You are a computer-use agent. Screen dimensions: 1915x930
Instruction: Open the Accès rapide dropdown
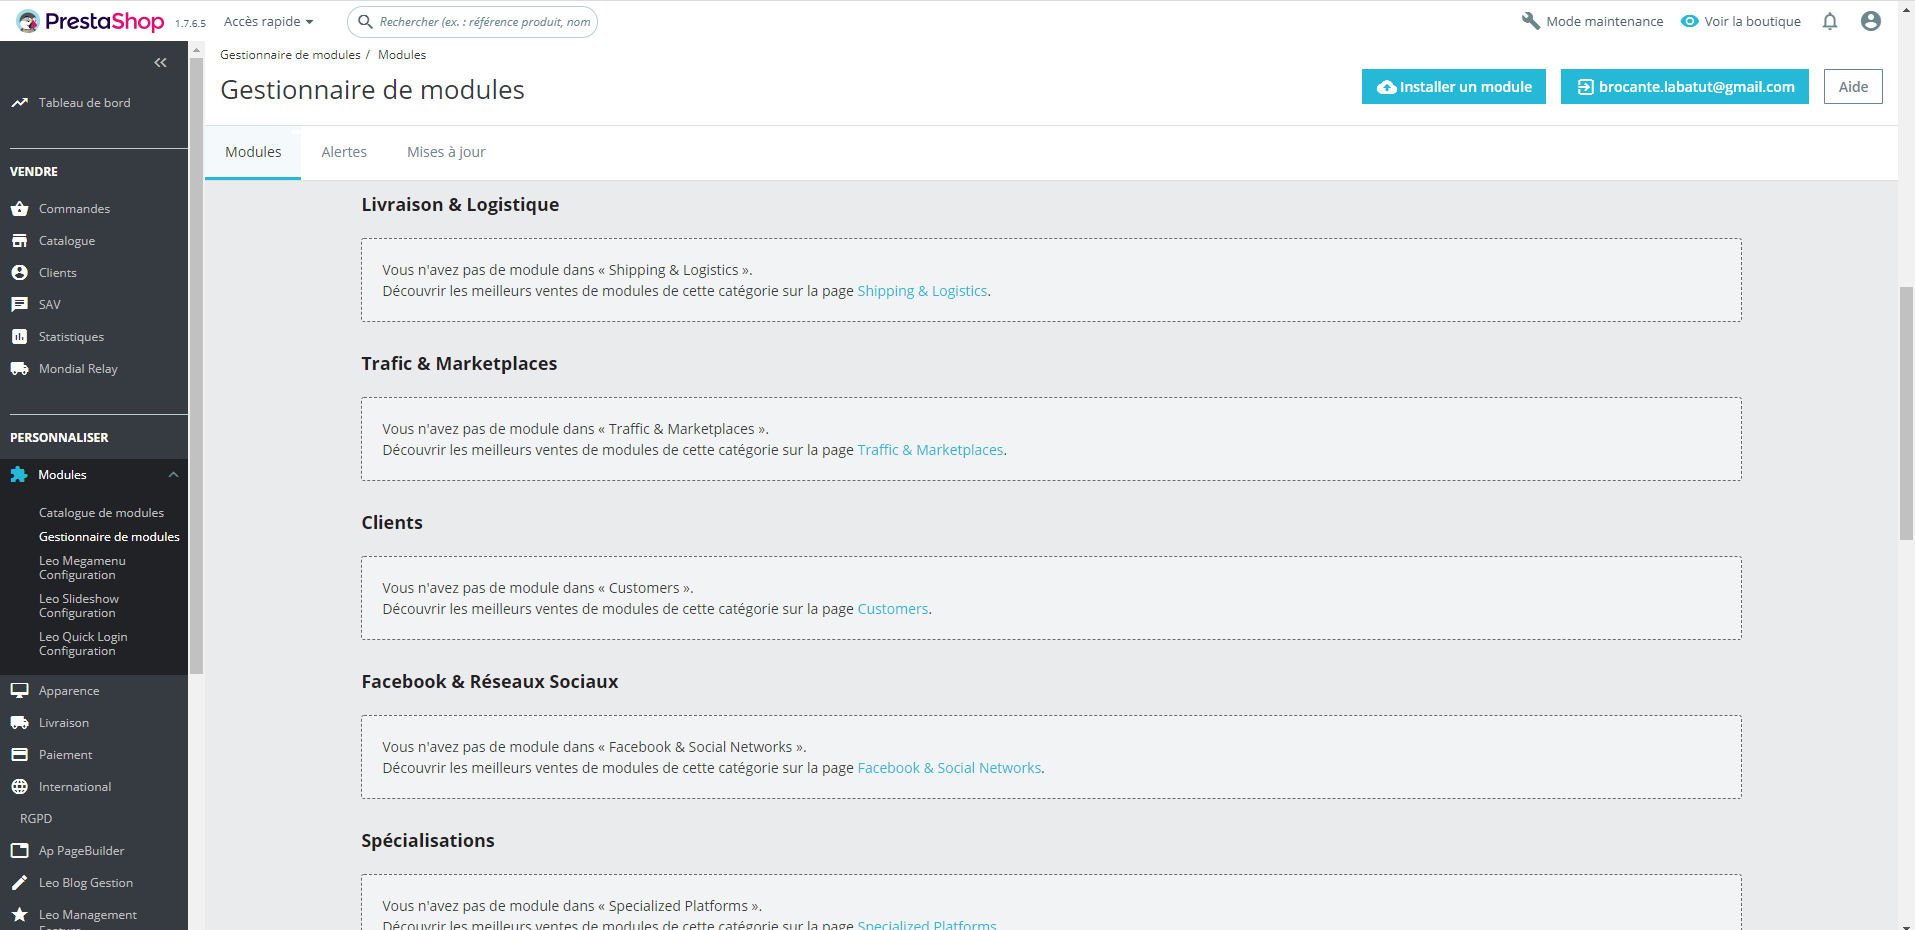pyautogui.click(x=268, y=21)
